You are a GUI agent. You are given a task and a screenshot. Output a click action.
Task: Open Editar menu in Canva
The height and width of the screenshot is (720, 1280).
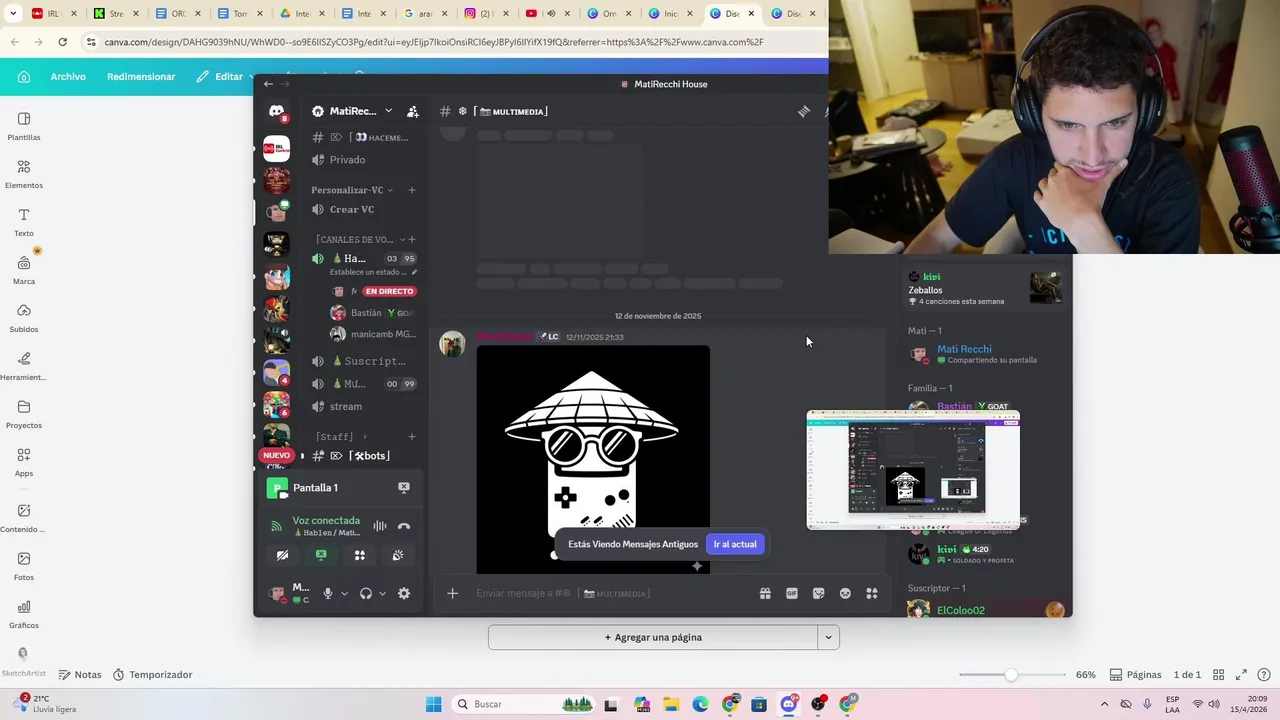tap(222, 77)
